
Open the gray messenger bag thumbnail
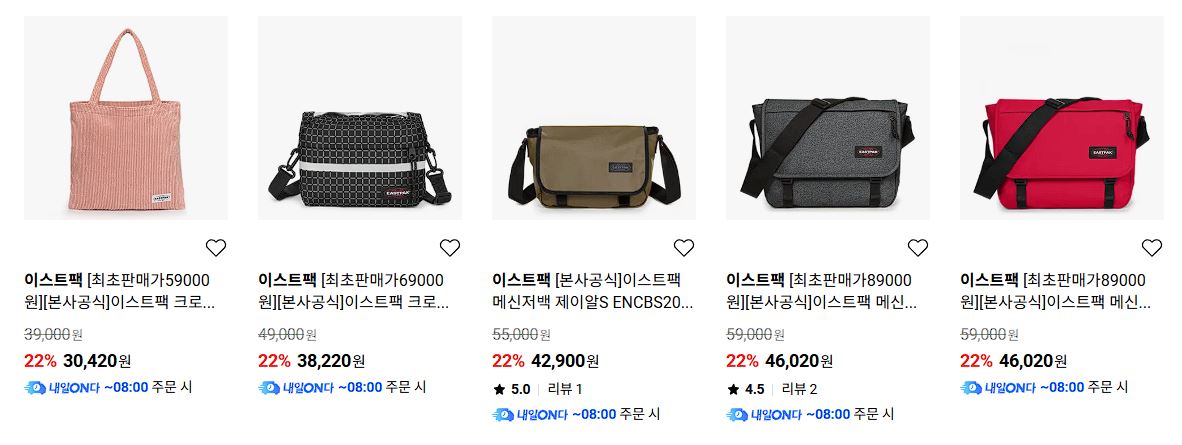click(828, 118)
